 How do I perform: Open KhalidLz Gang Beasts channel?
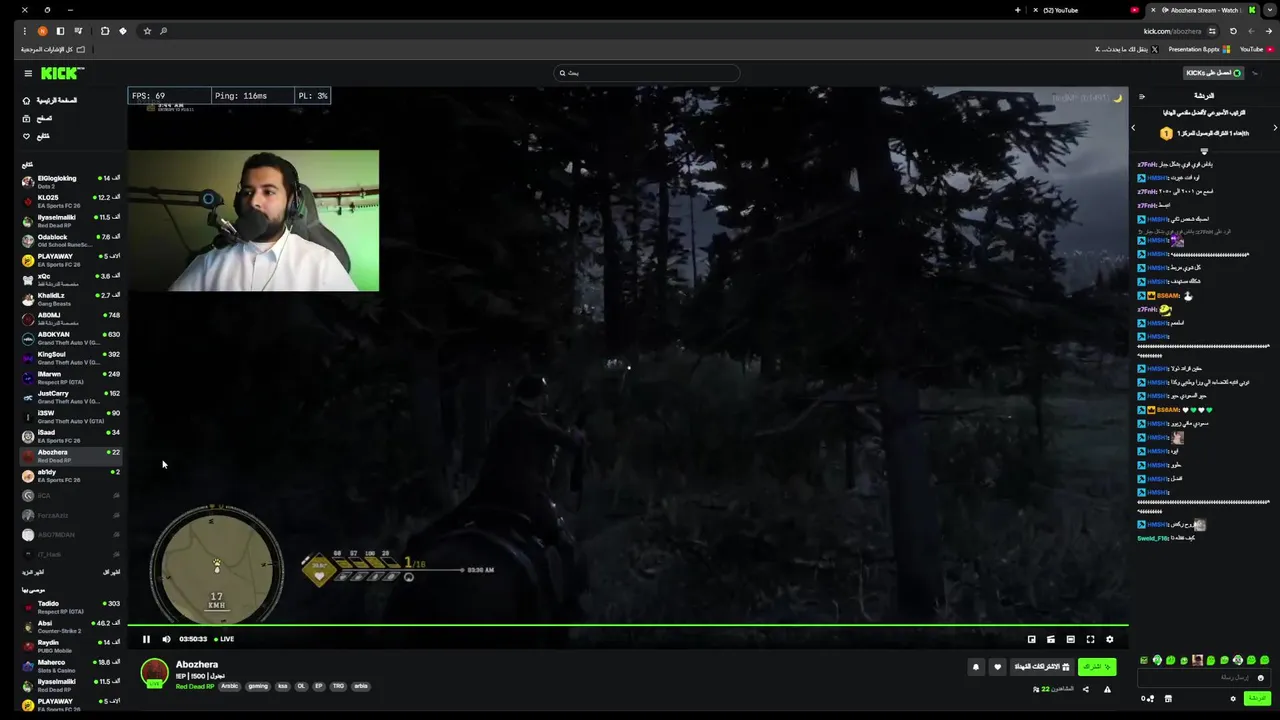coord(71,298)
